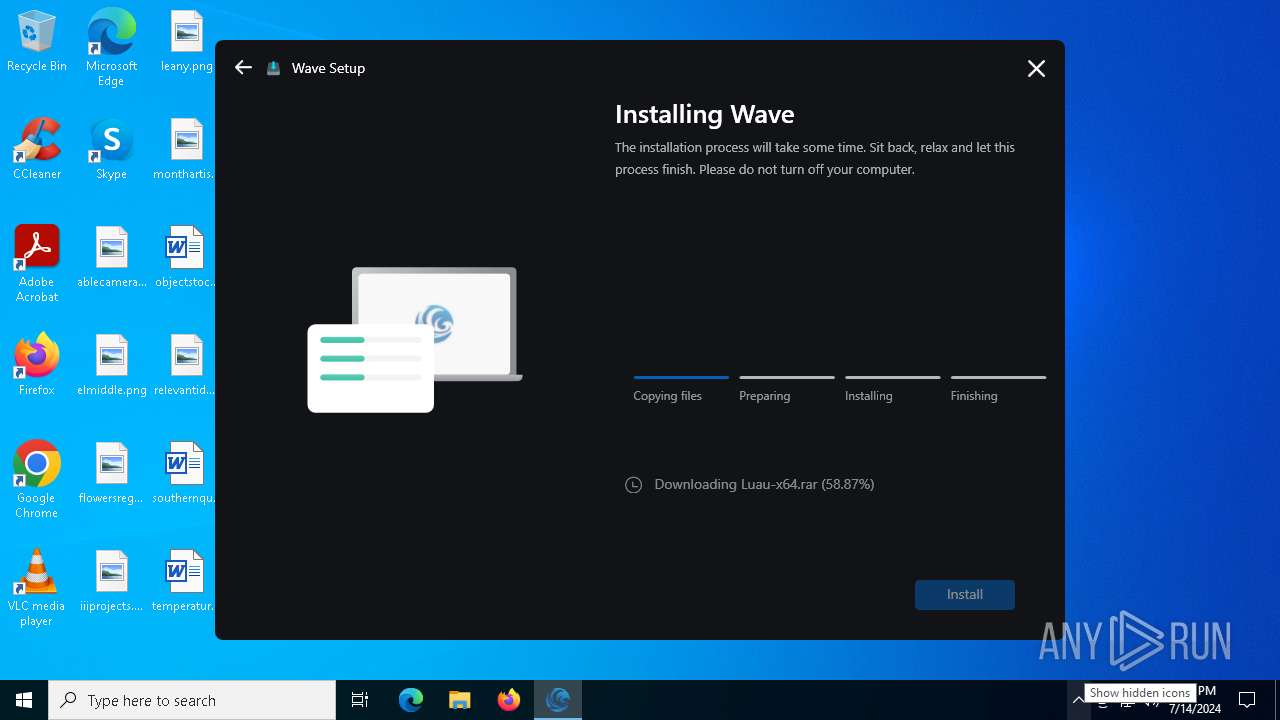Open Firefox desktop shortcut

[37, 365]
